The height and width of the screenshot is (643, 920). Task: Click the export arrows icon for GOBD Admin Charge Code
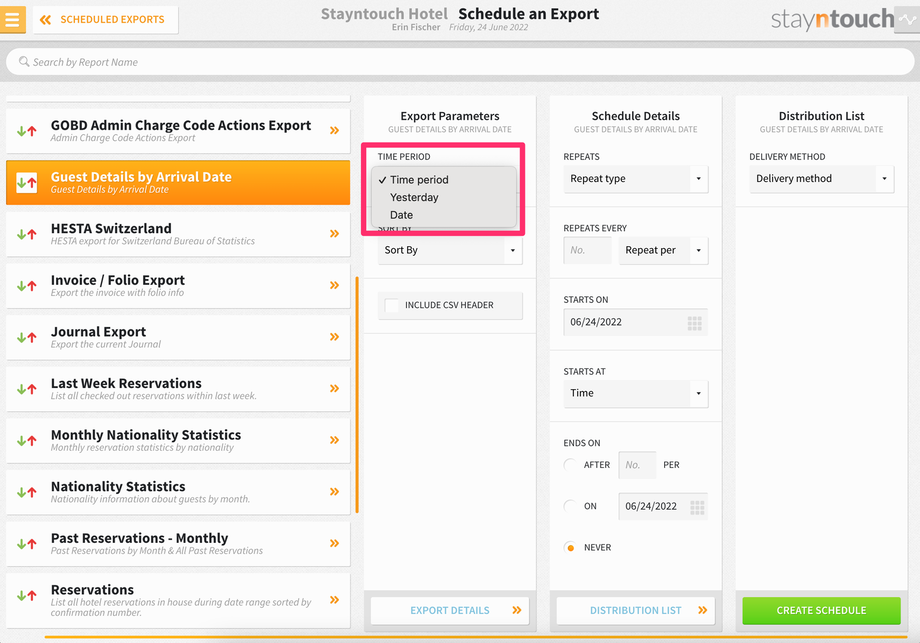26,131
